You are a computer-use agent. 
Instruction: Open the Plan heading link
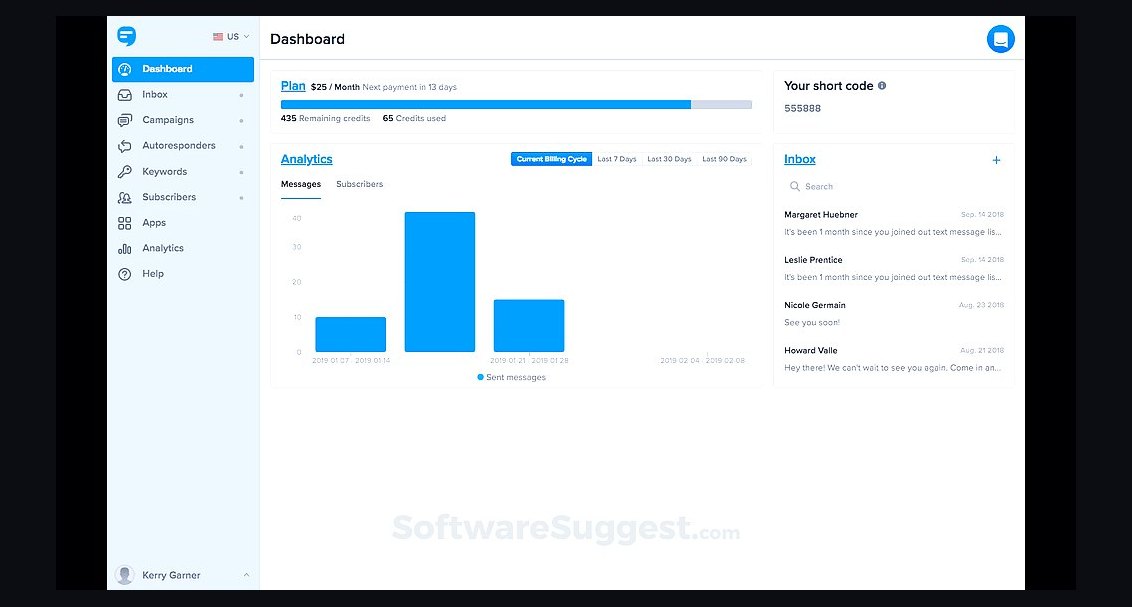pyautogui.click(x=293, y=86)
